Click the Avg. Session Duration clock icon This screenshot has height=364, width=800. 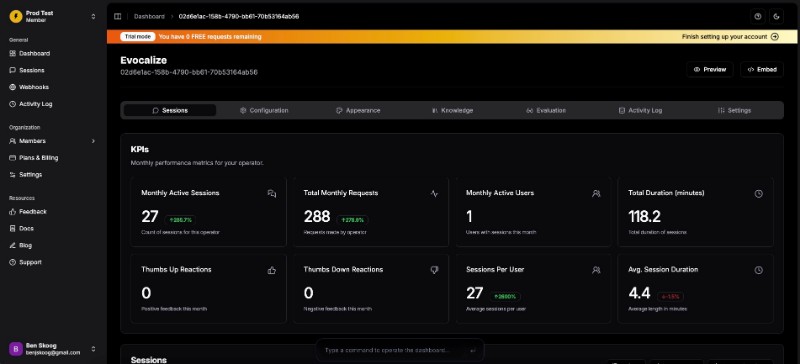[759, 270]
